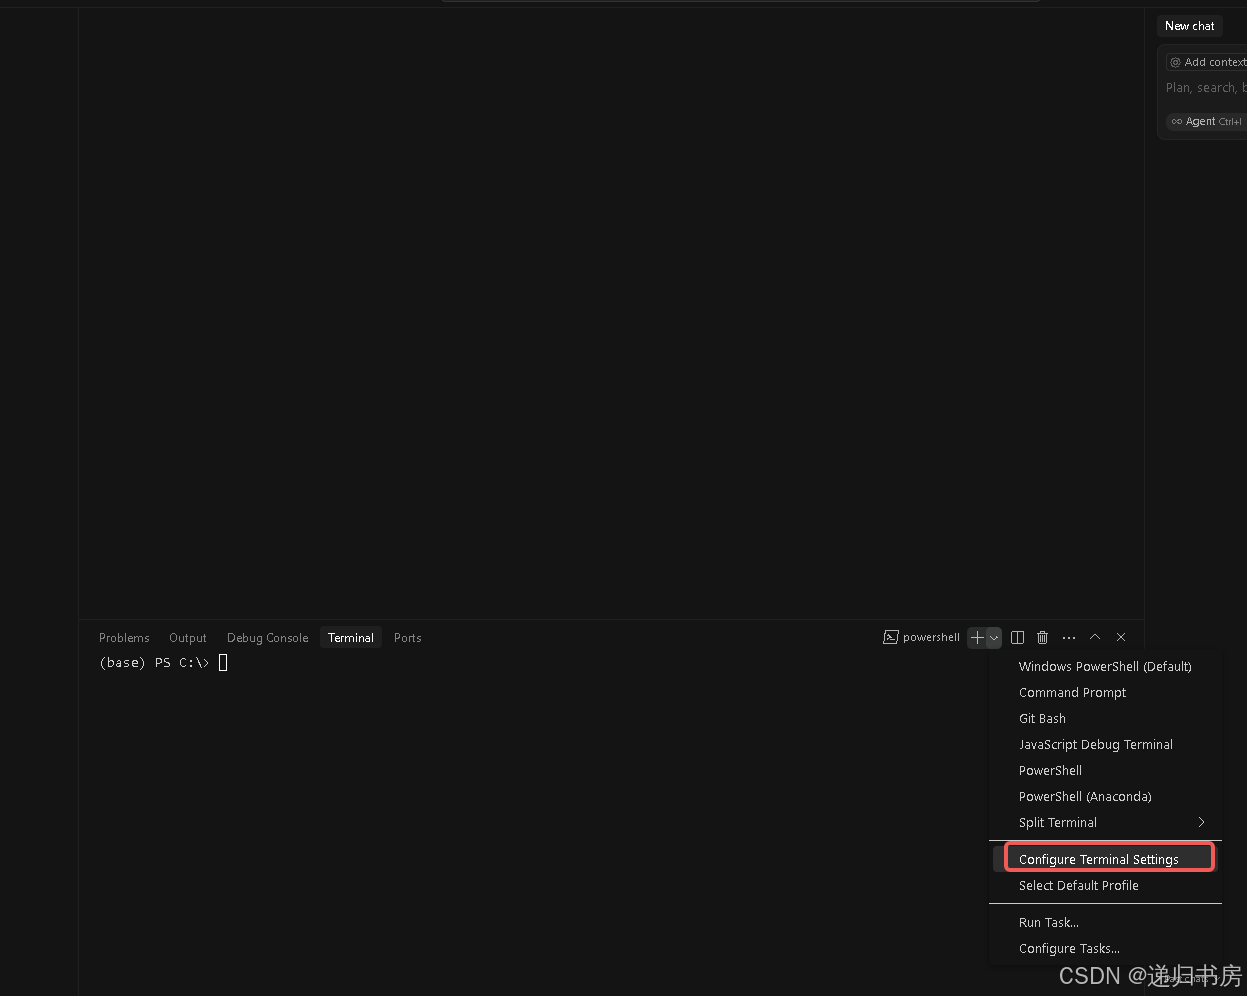Open the Agent mode selector
Screen dimensions: 1247x996
tap(1206, 121)
